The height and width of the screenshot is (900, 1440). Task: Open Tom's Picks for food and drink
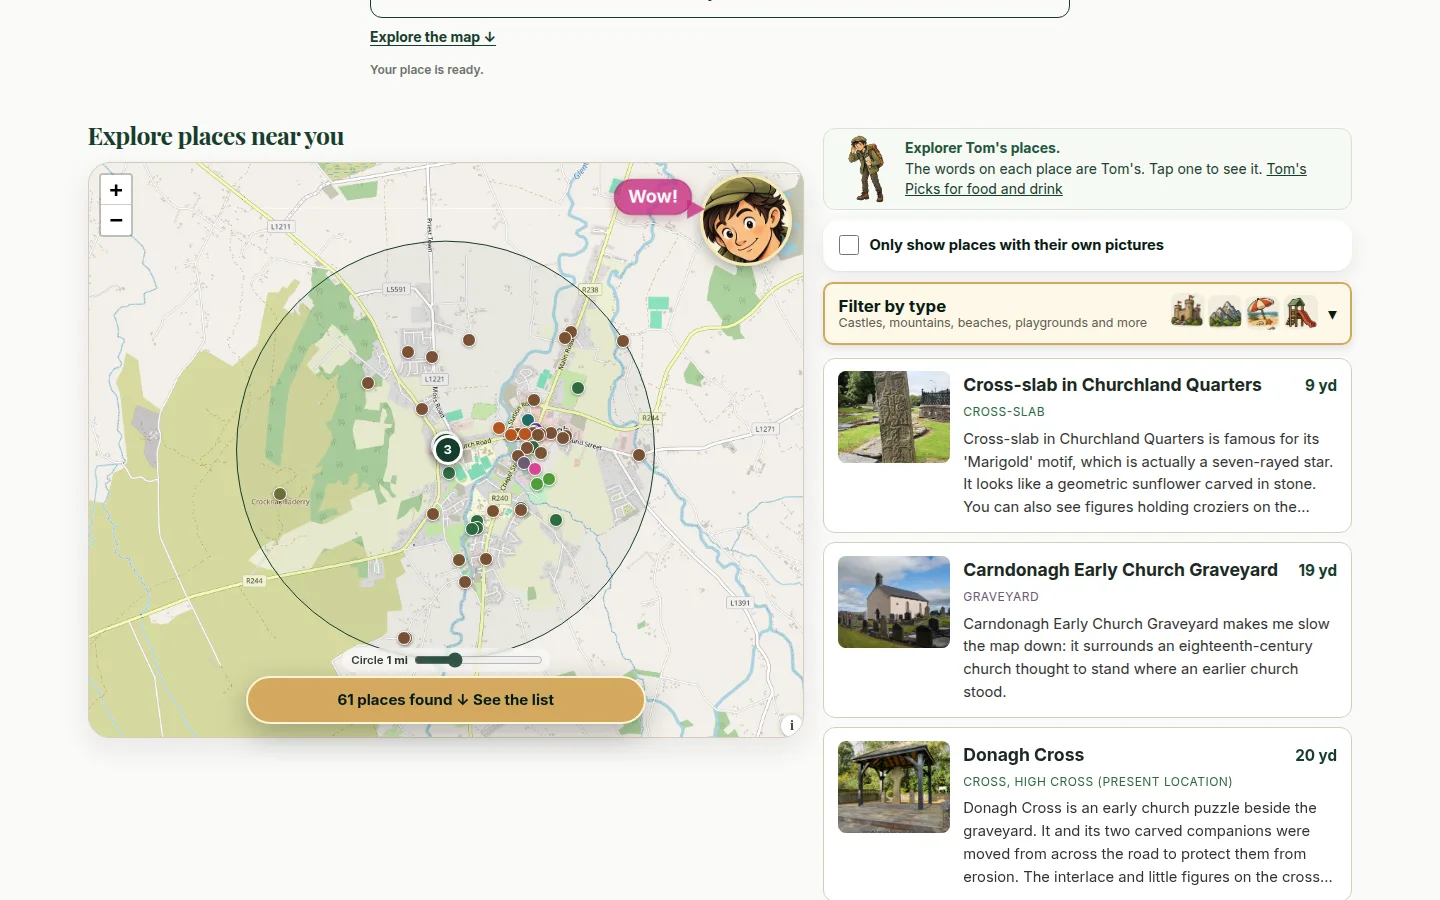tap(1105, 179)
